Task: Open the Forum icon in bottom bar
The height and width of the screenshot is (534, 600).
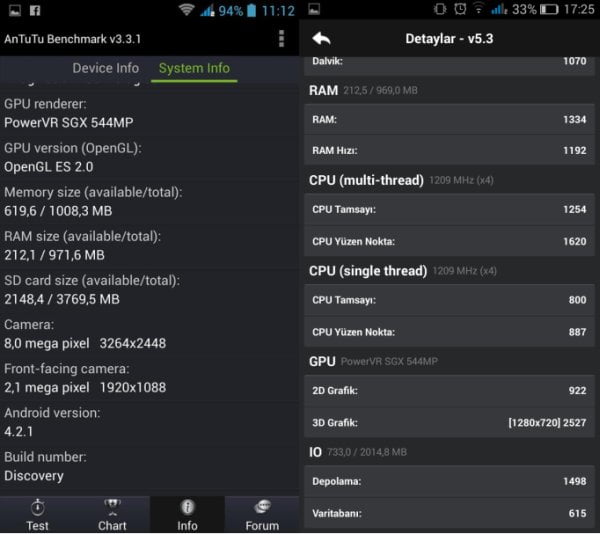Action: (262, 514)
